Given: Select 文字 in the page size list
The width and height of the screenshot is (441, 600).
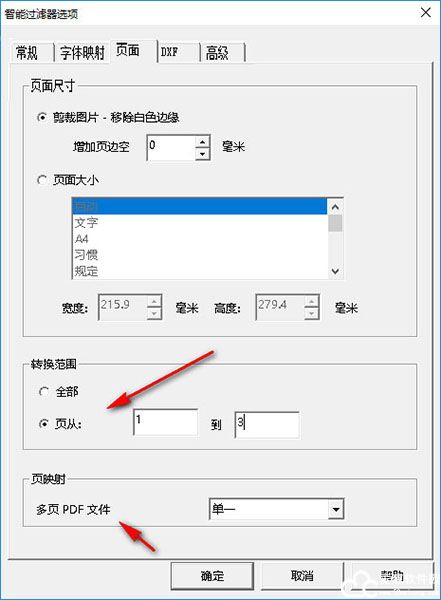Looking at the screenshot, I should point(199,222).
